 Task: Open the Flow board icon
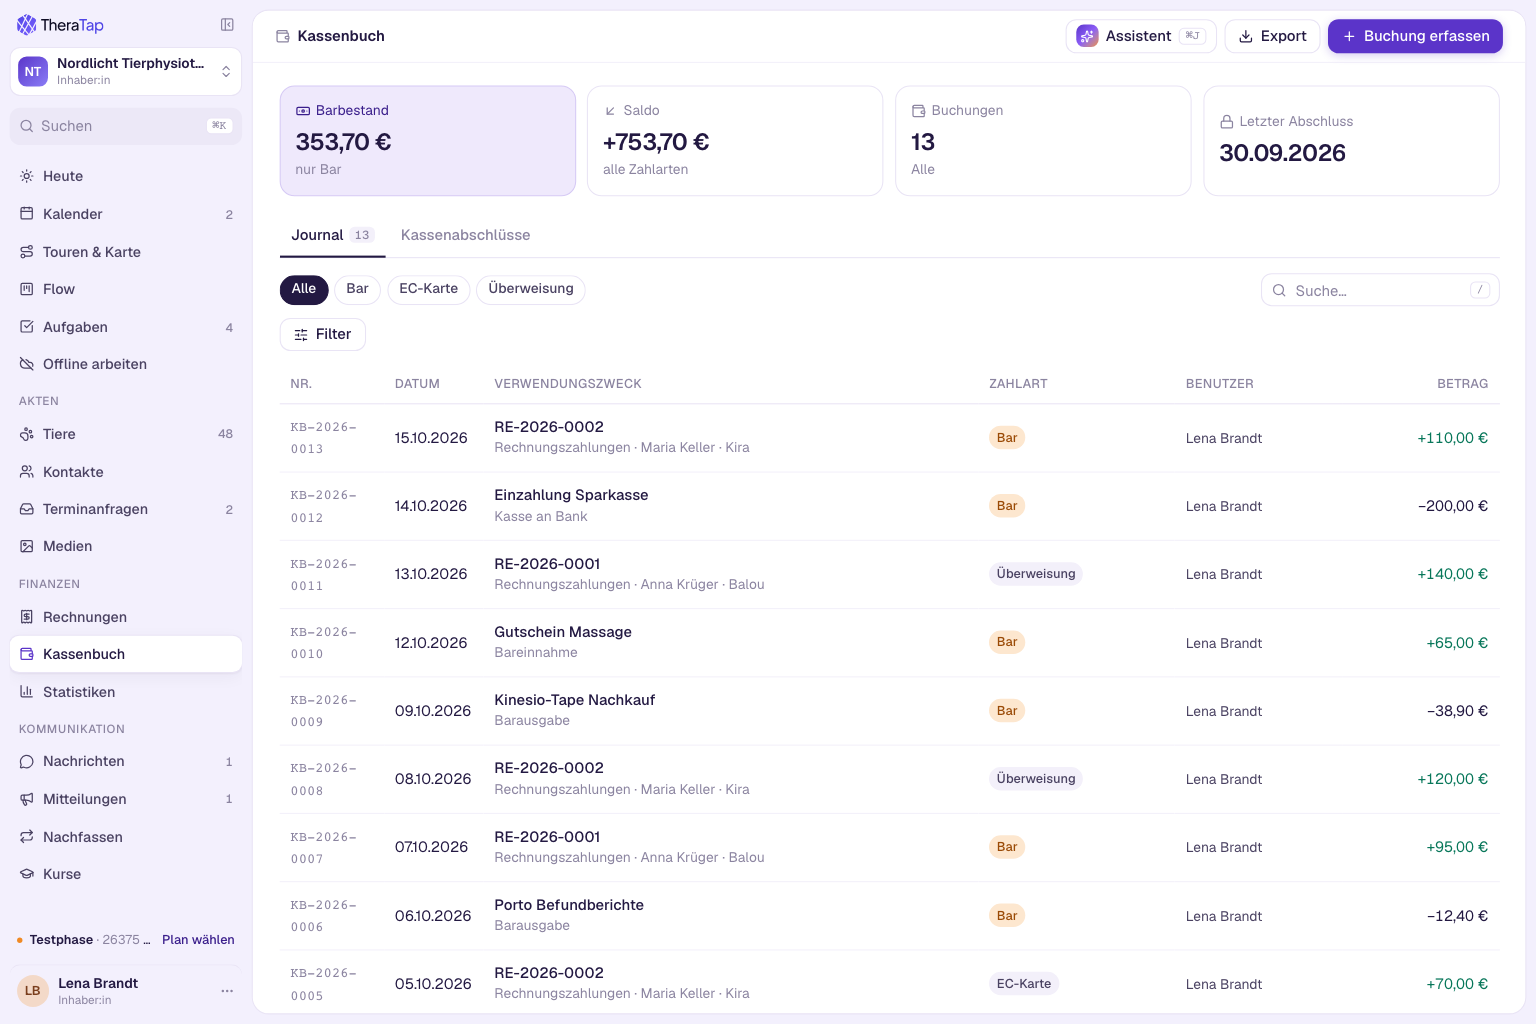point(27,289)
